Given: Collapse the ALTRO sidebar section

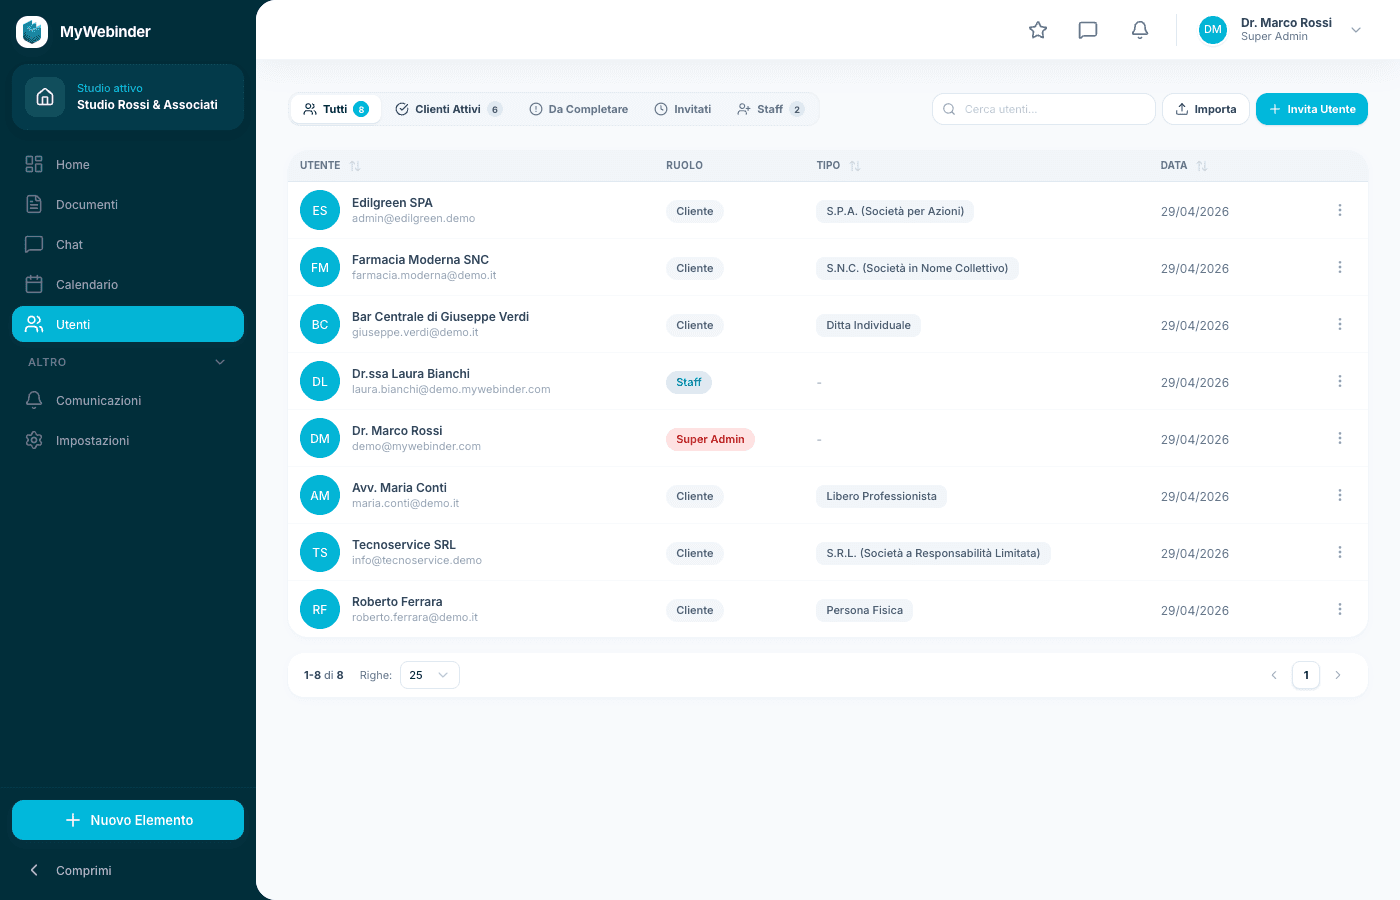Looking at the screenshot, I should coord(220,362).
